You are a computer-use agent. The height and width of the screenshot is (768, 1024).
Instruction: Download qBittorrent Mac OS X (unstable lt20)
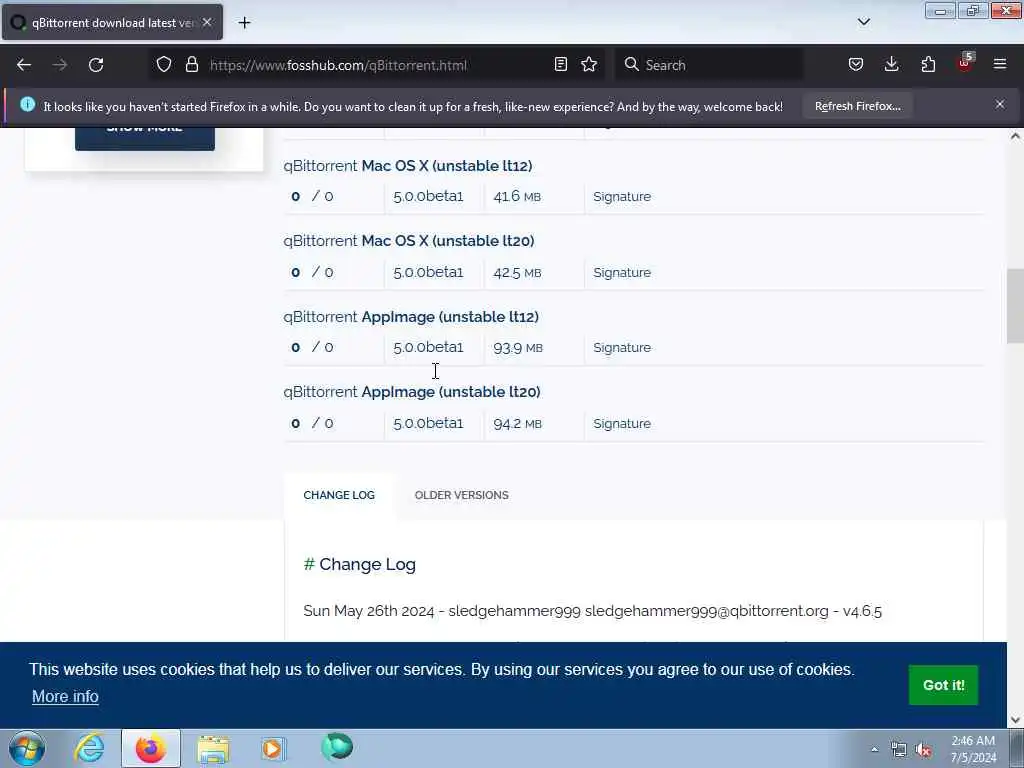408,241
